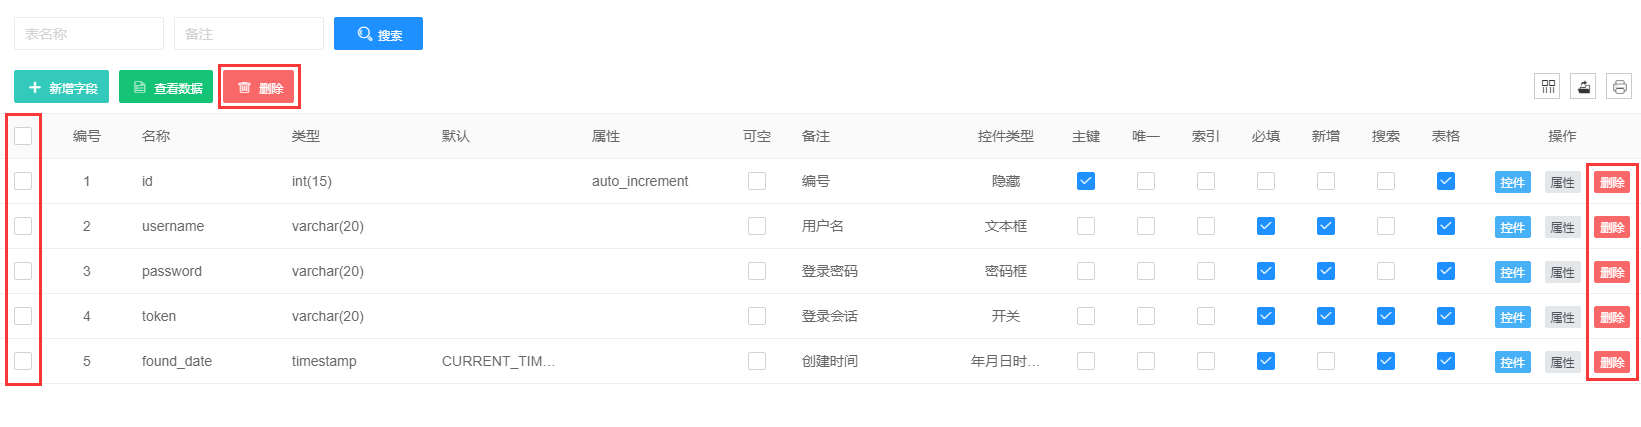Click the top toolbar 删除 trash button

(x=260, y=88)
